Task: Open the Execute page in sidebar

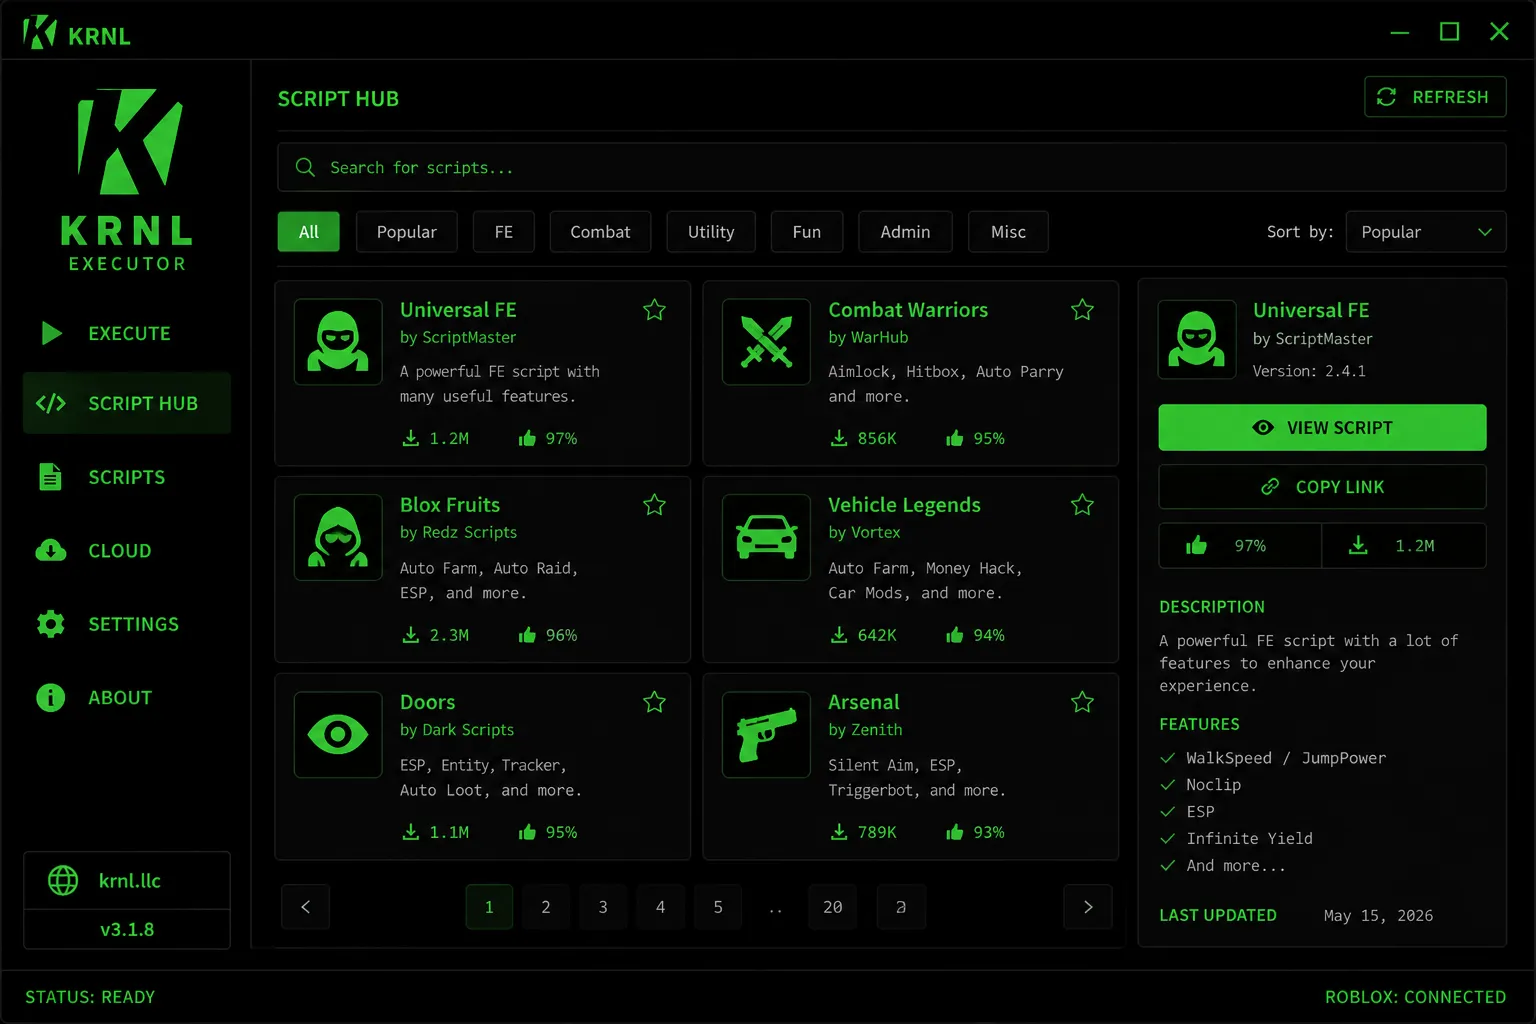Action: click(x=127, y=333)
